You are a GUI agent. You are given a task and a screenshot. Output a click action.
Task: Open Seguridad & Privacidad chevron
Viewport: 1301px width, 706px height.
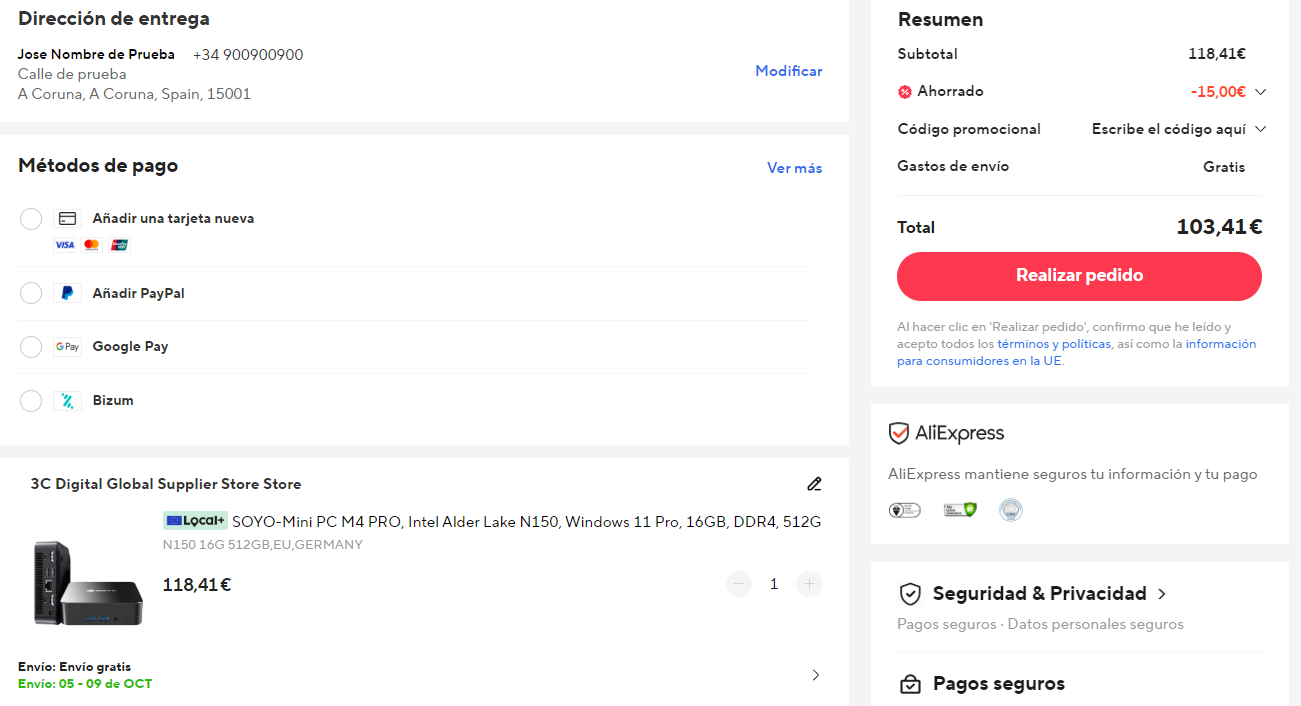(x=1161, y=594)
